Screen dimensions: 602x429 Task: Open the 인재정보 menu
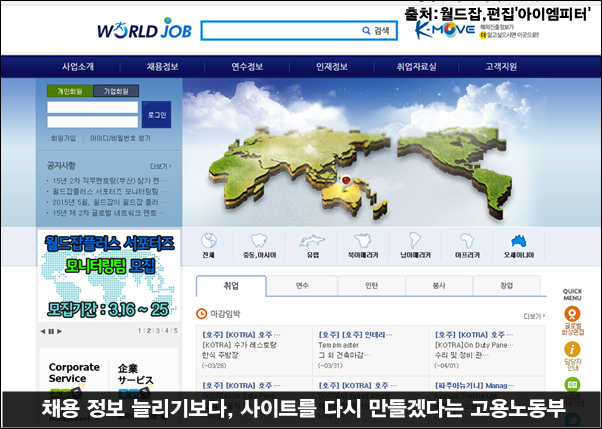click(332, 67)
